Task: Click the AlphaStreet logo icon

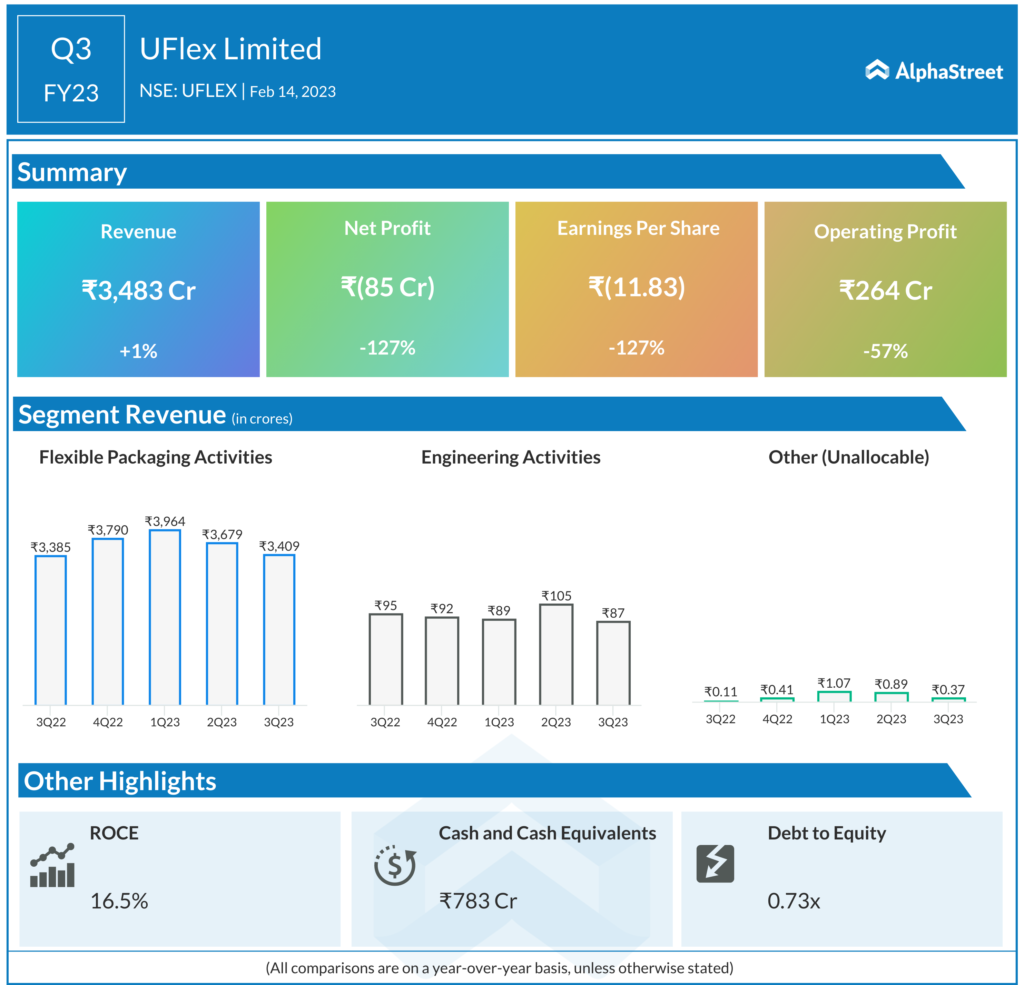Action: pos(877,70)
